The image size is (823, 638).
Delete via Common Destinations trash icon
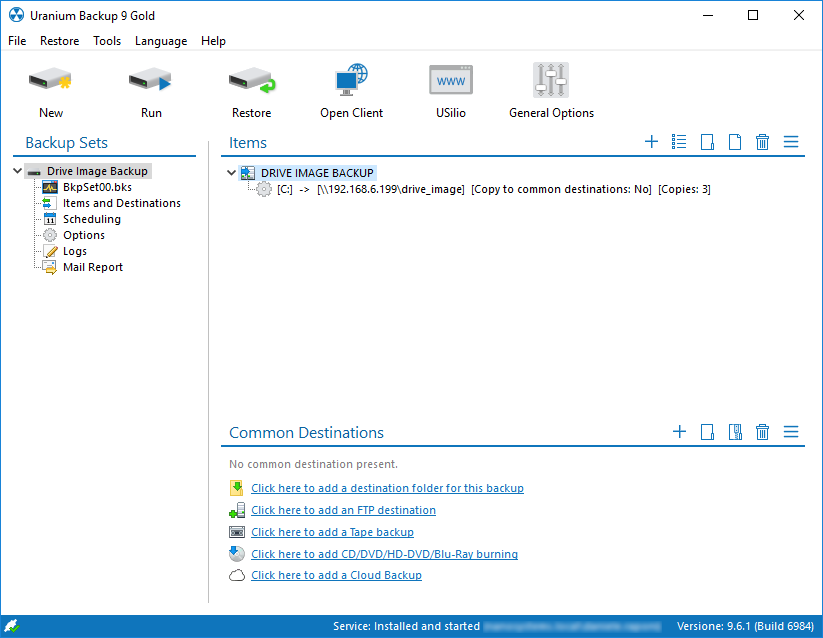763,432
